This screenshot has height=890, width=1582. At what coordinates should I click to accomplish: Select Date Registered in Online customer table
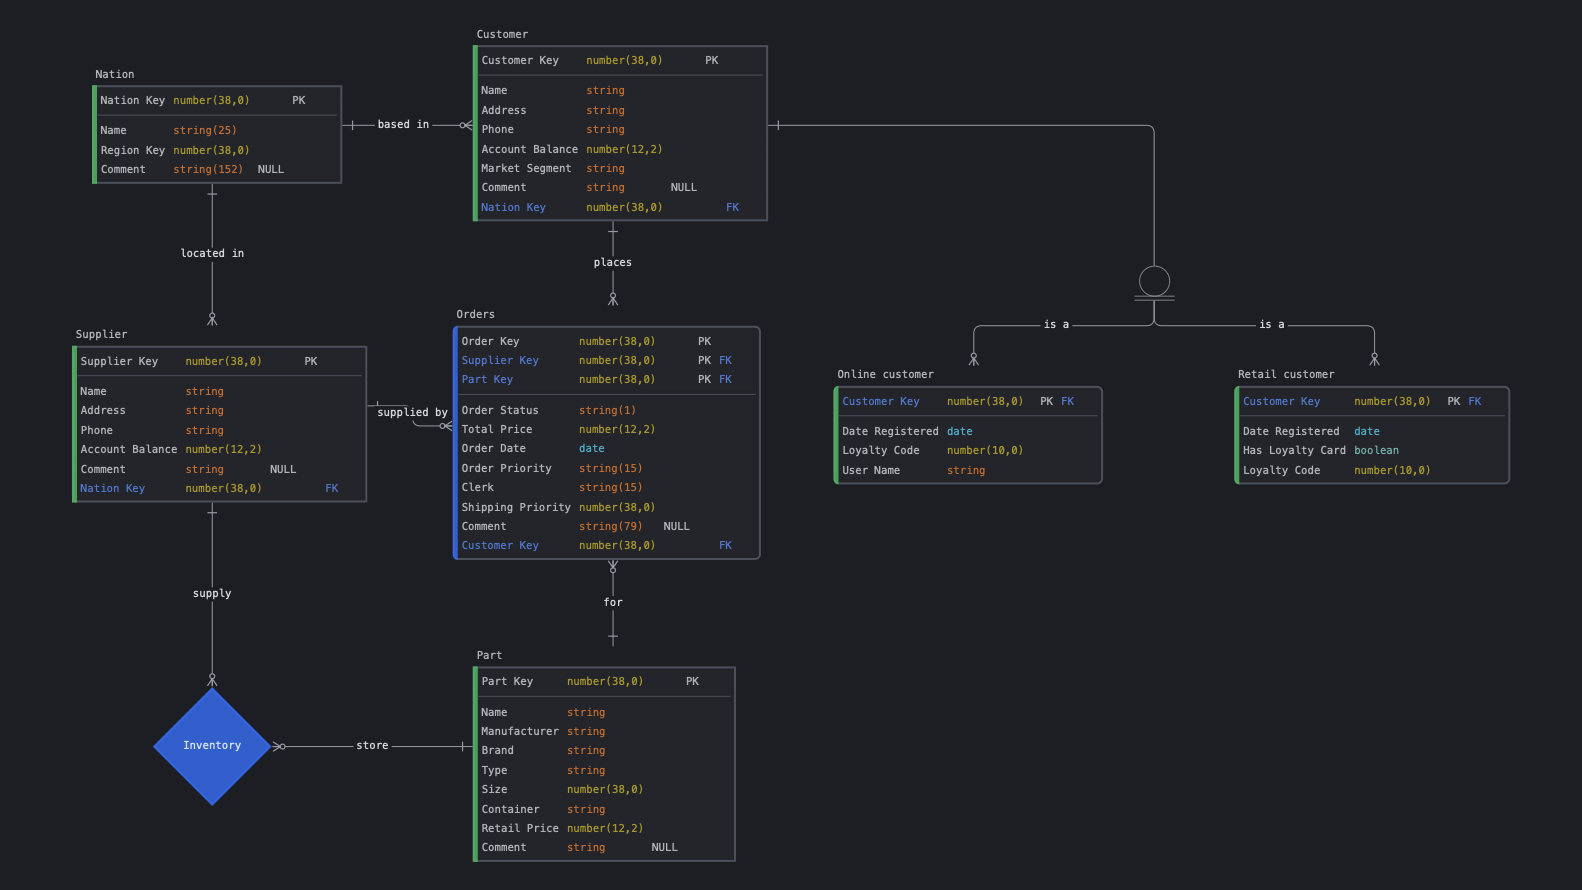coord(969,432)
